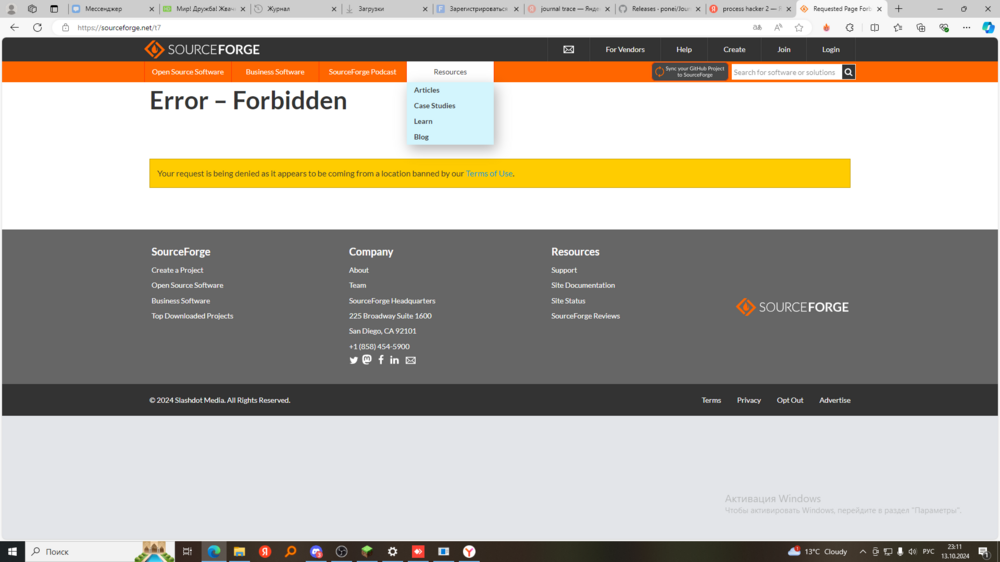Open the envelope newsletter icon in header

(568, 49)
